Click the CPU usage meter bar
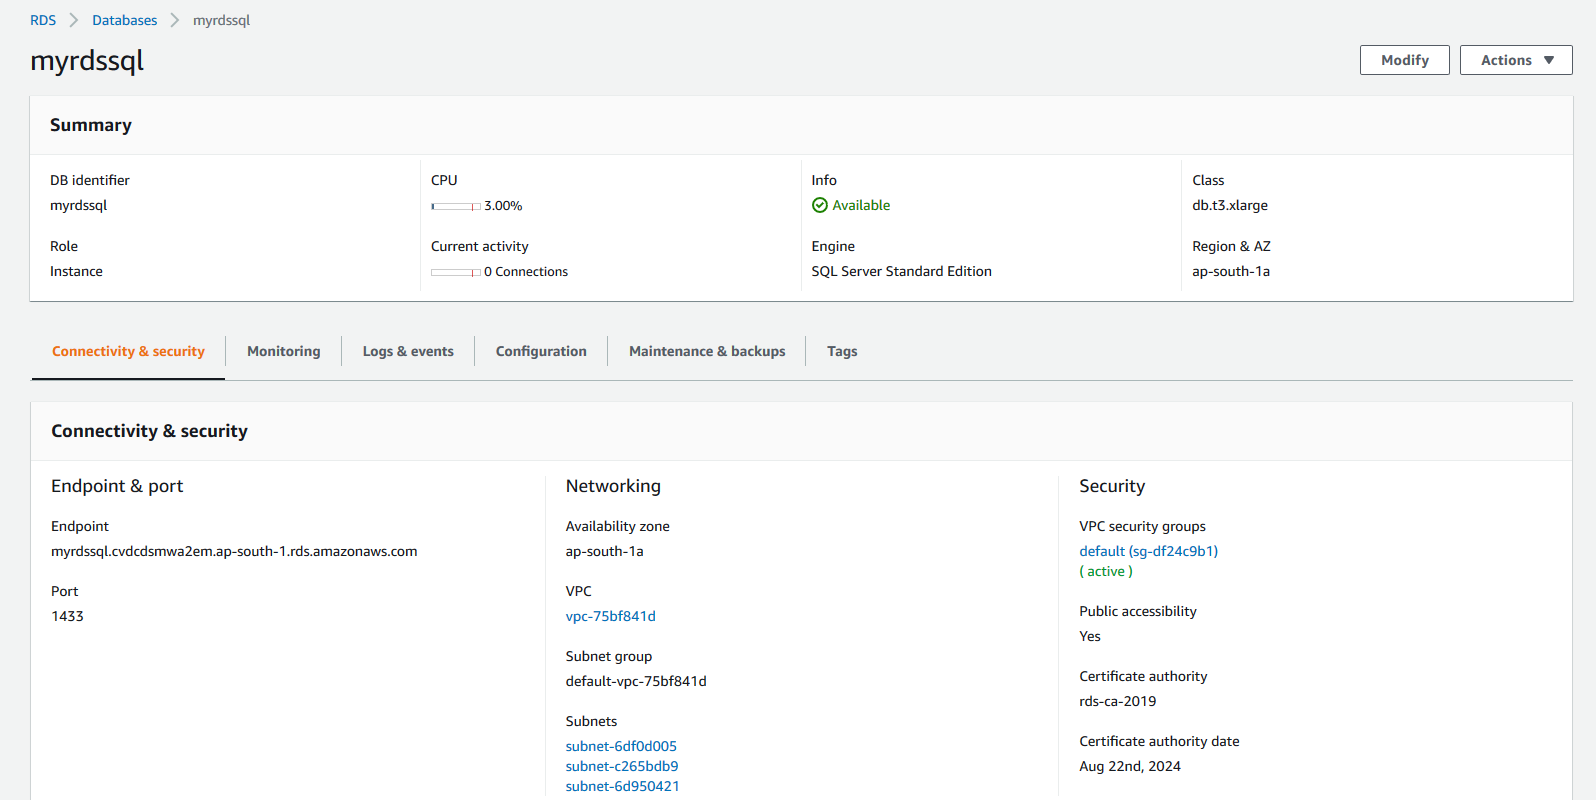This screenshot has width=1596, height=800. pyautogui.click(x=456, y=206)
